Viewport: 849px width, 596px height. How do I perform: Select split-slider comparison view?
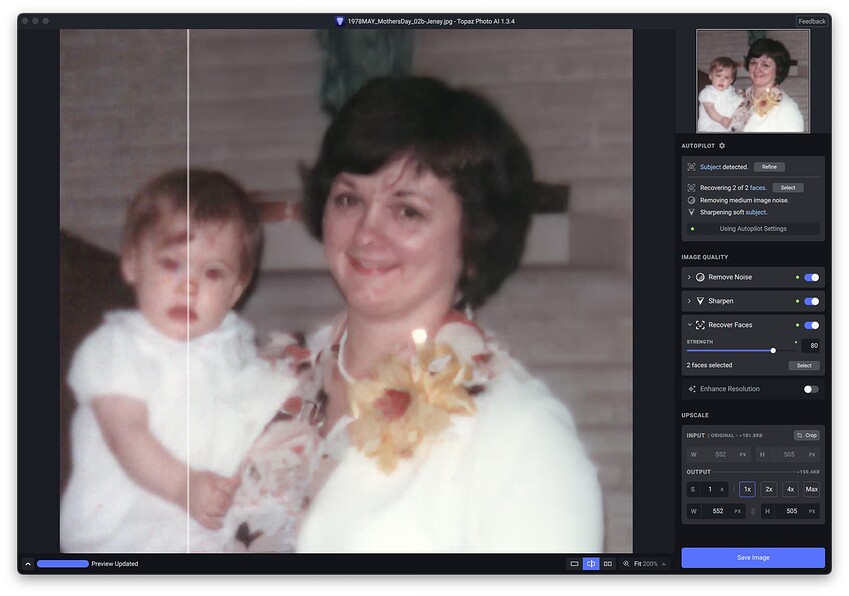[x=591, y=564]
